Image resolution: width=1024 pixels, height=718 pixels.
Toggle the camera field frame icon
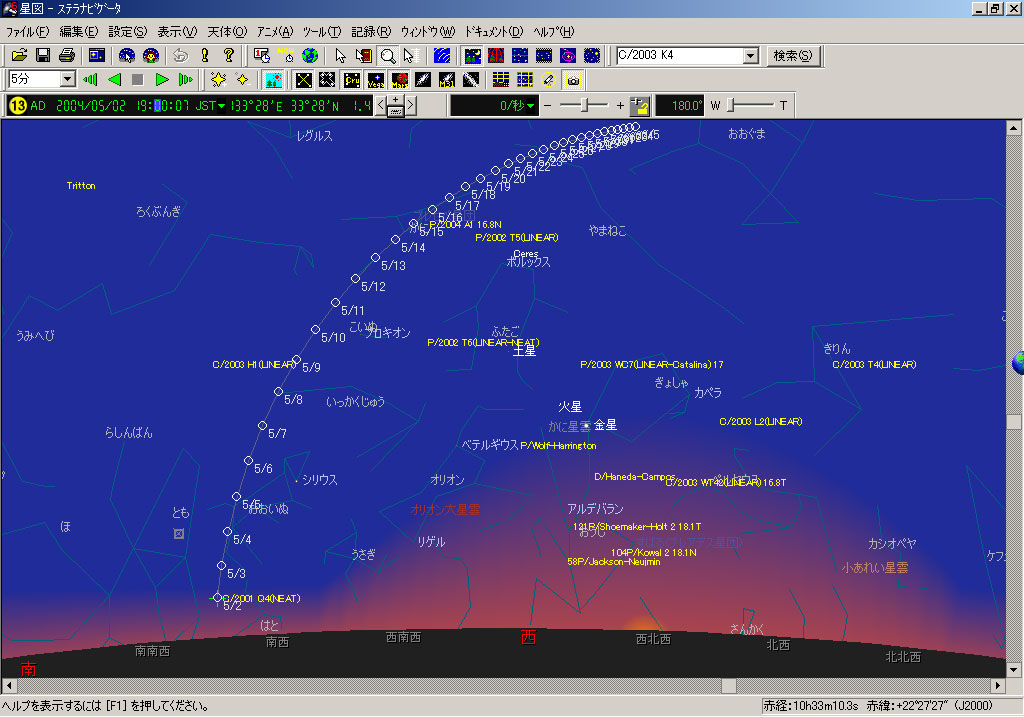click(573, 80)
